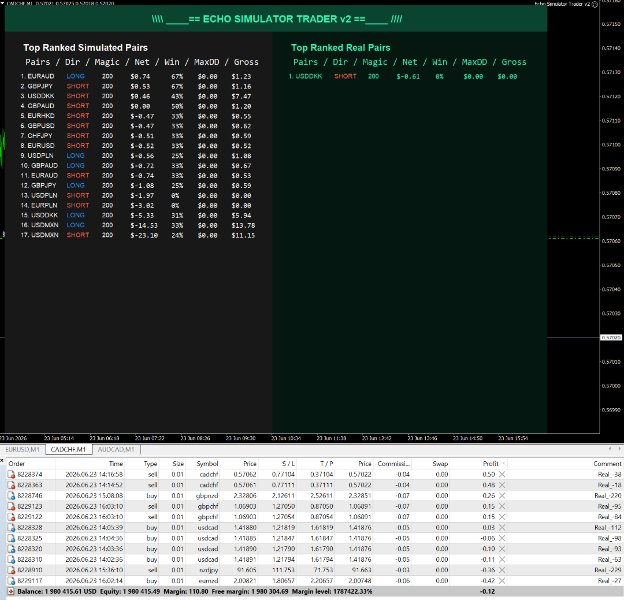This screenshot has height=600, width=624.
Task: Click order icon of usdcad buy at 14:02:36
Action: pyautogui.click(x=11, y=559)
